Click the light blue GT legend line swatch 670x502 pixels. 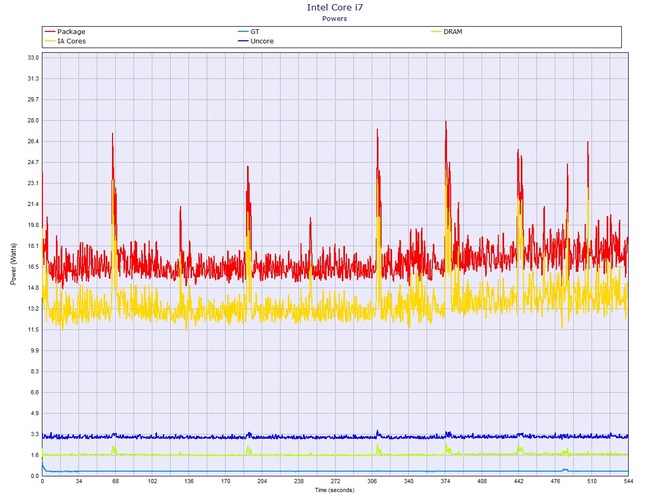pos(243,32)
